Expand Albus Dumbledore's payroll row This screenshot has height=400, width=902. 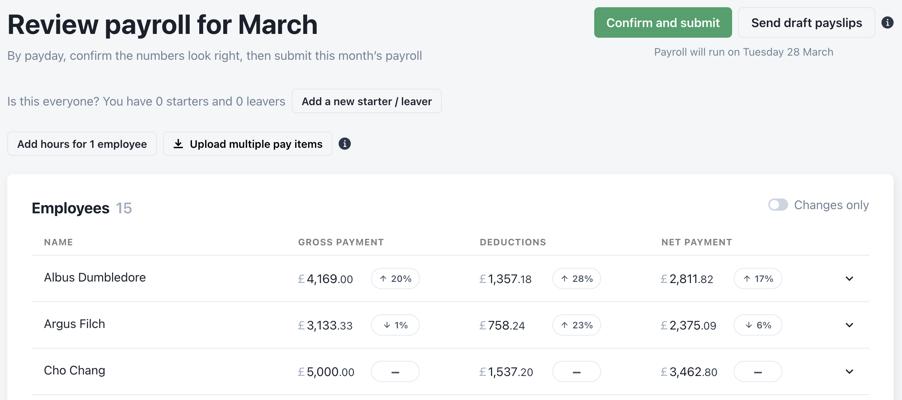[849, 279]
